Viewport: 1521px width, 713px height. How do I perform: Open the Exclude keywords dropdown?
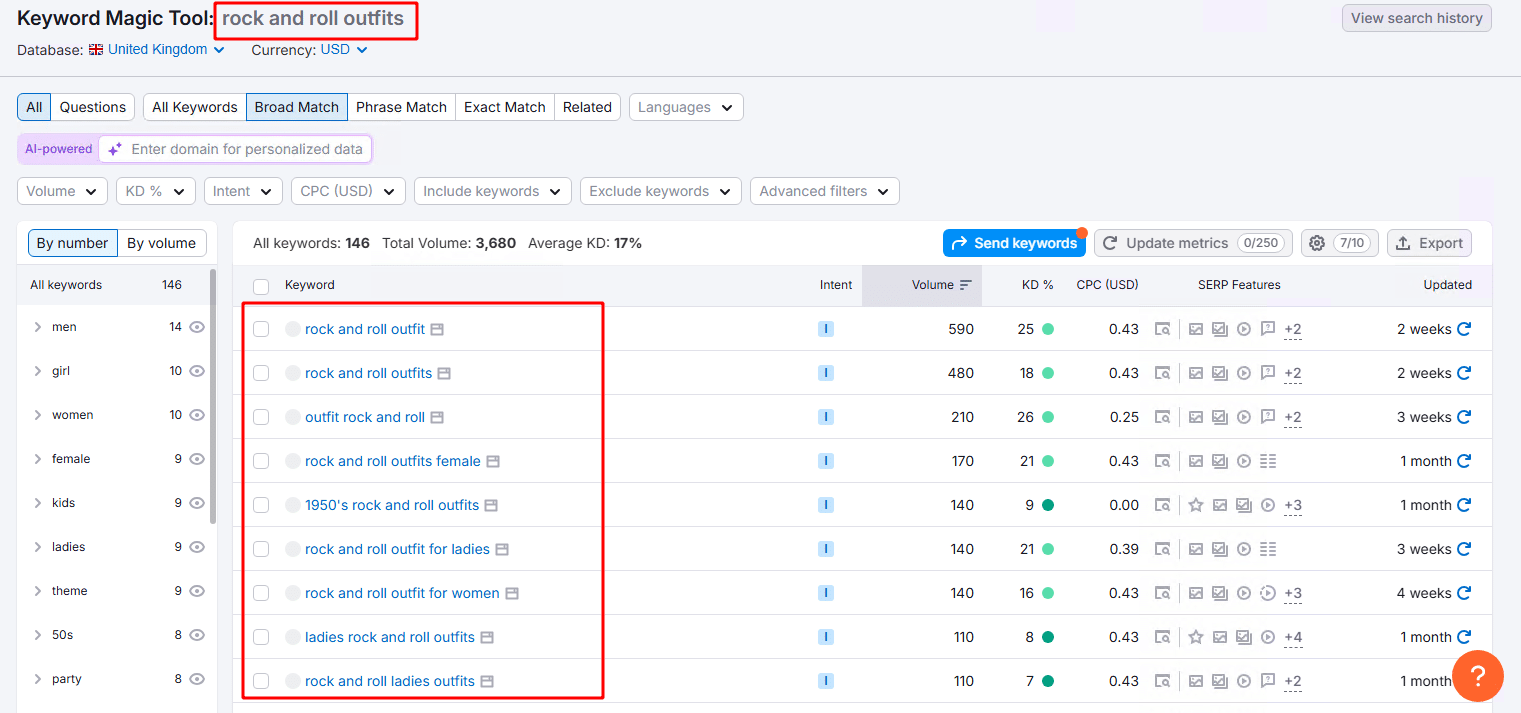(661, 191)
